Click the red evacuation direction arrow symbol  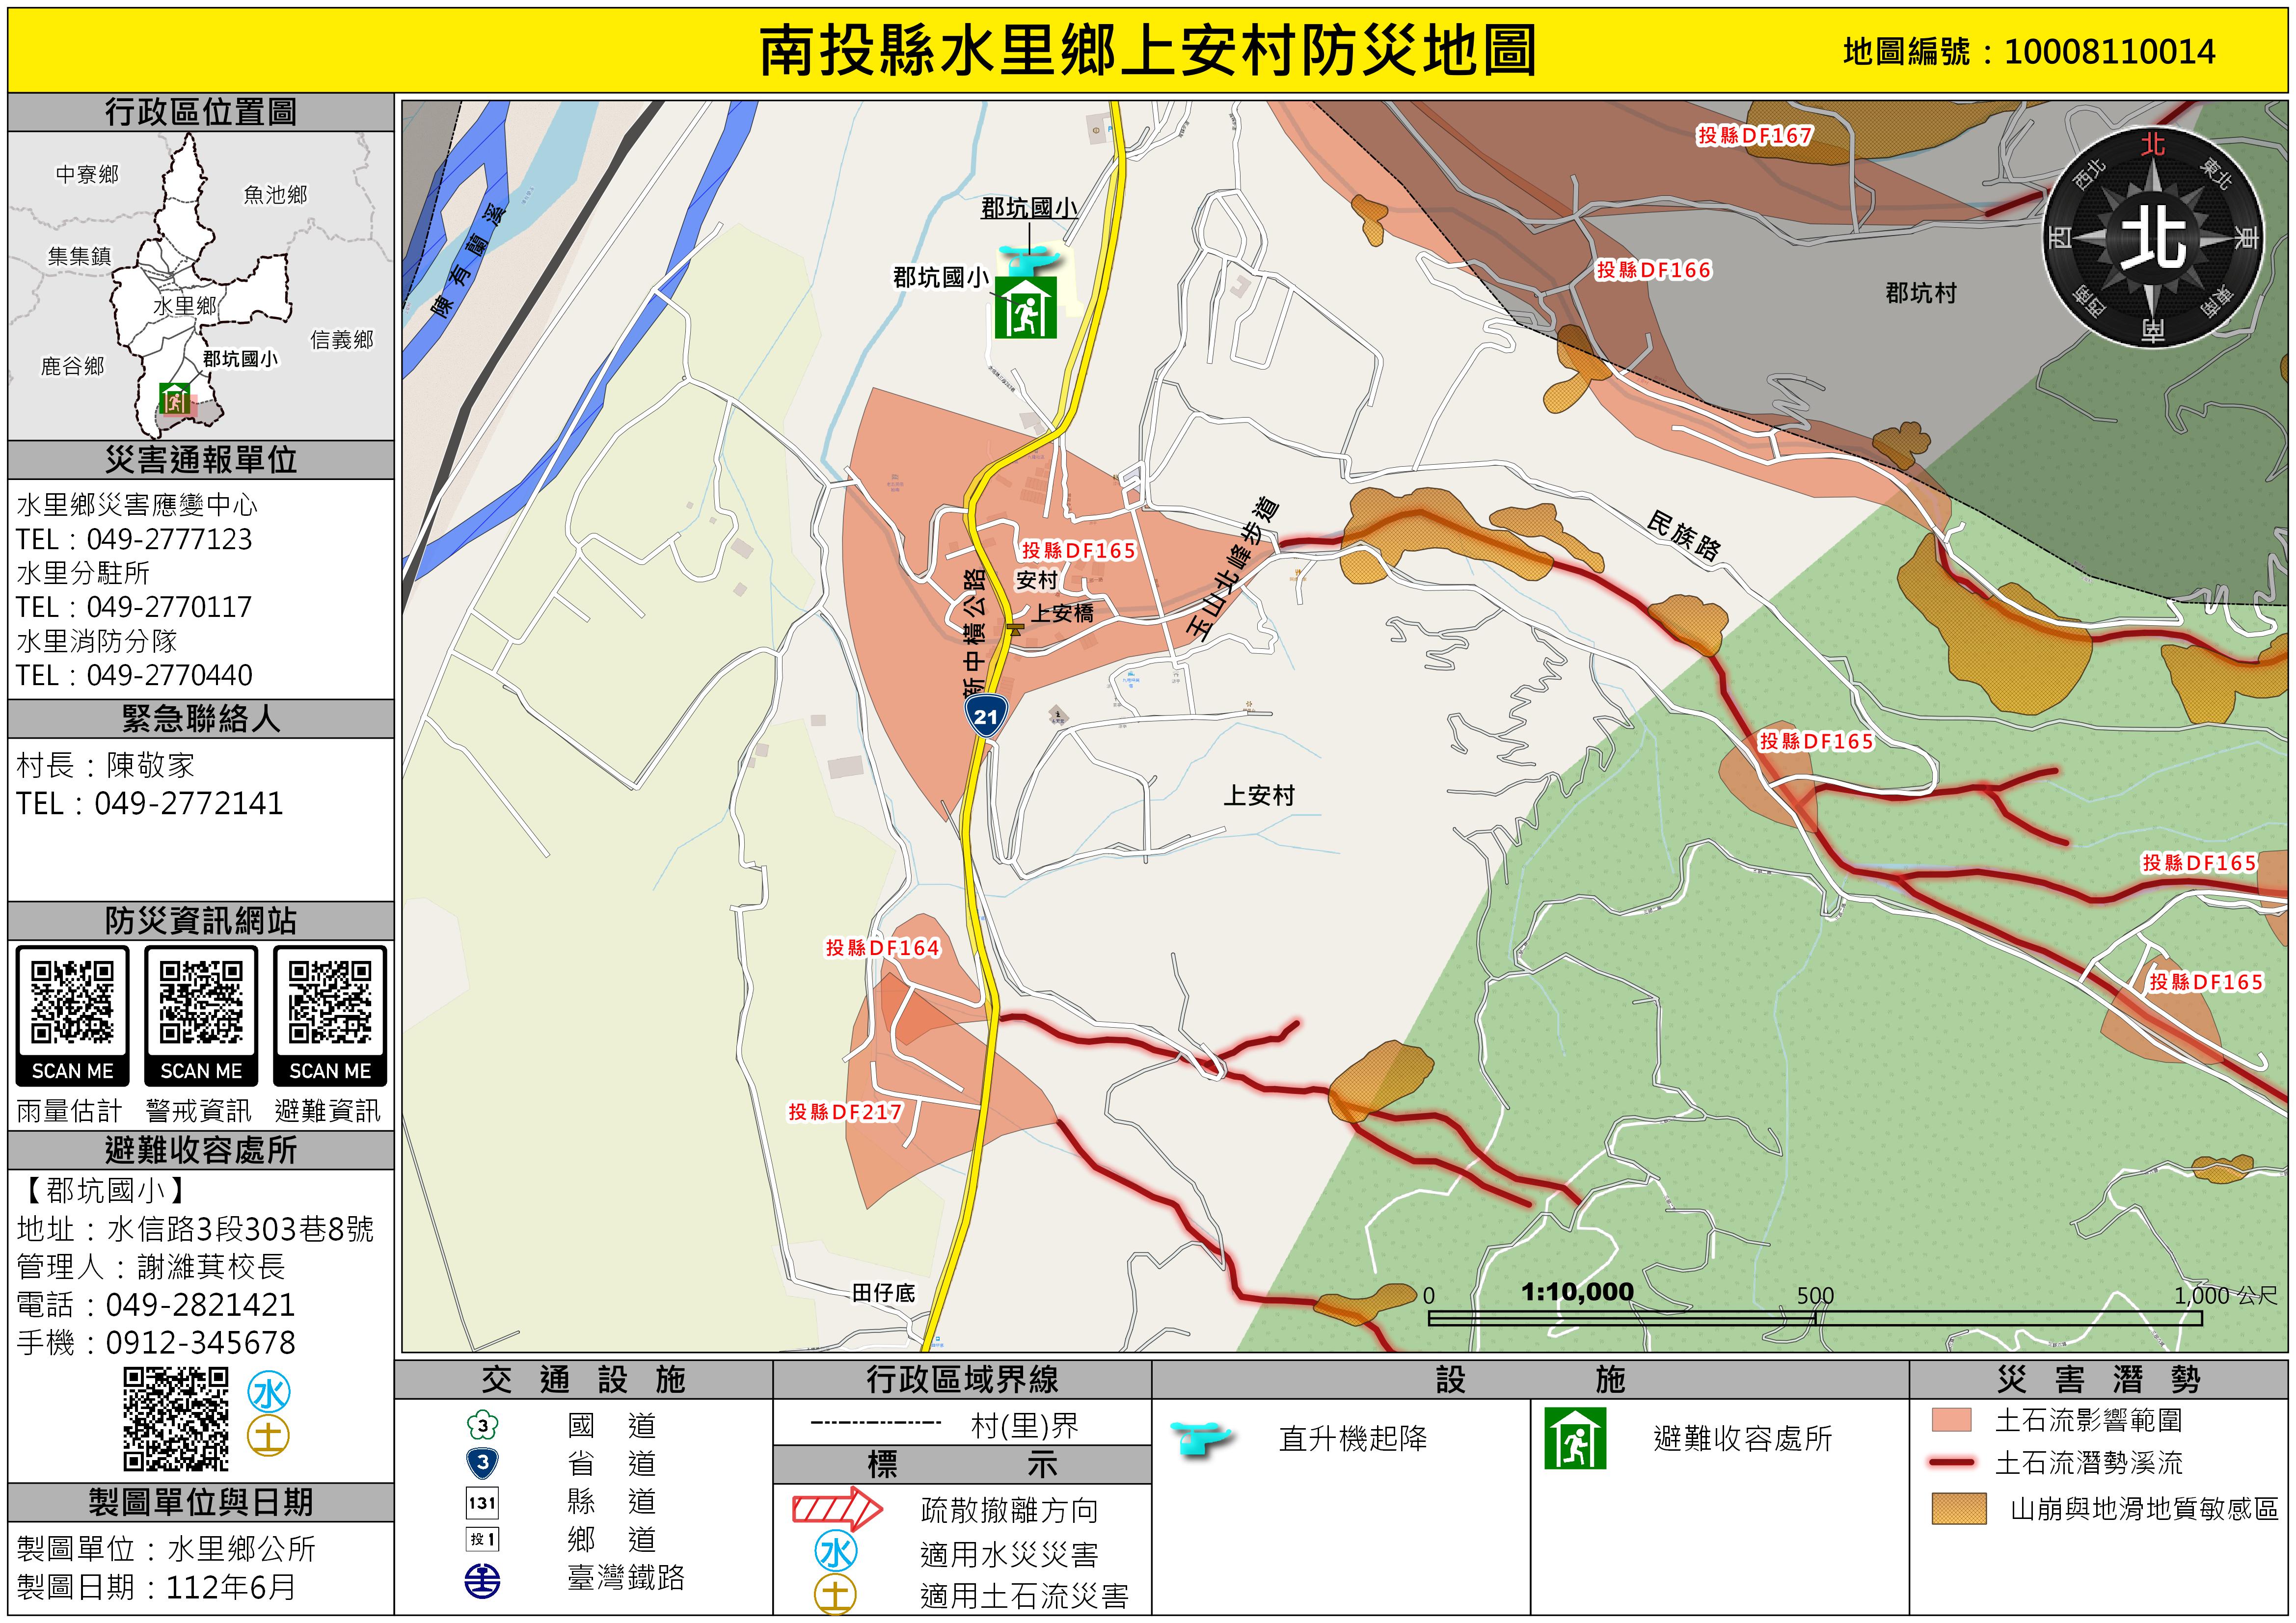tap(837, 1508)
